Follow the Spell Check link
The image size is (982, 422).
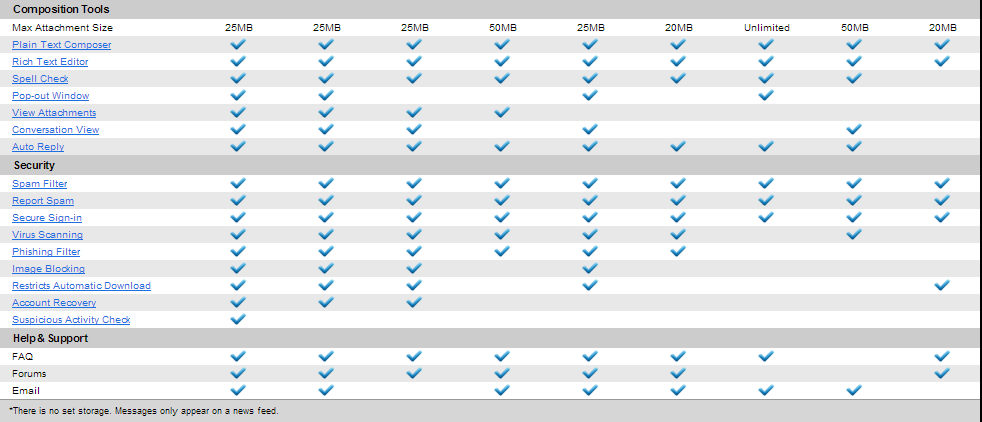[40, 79]
